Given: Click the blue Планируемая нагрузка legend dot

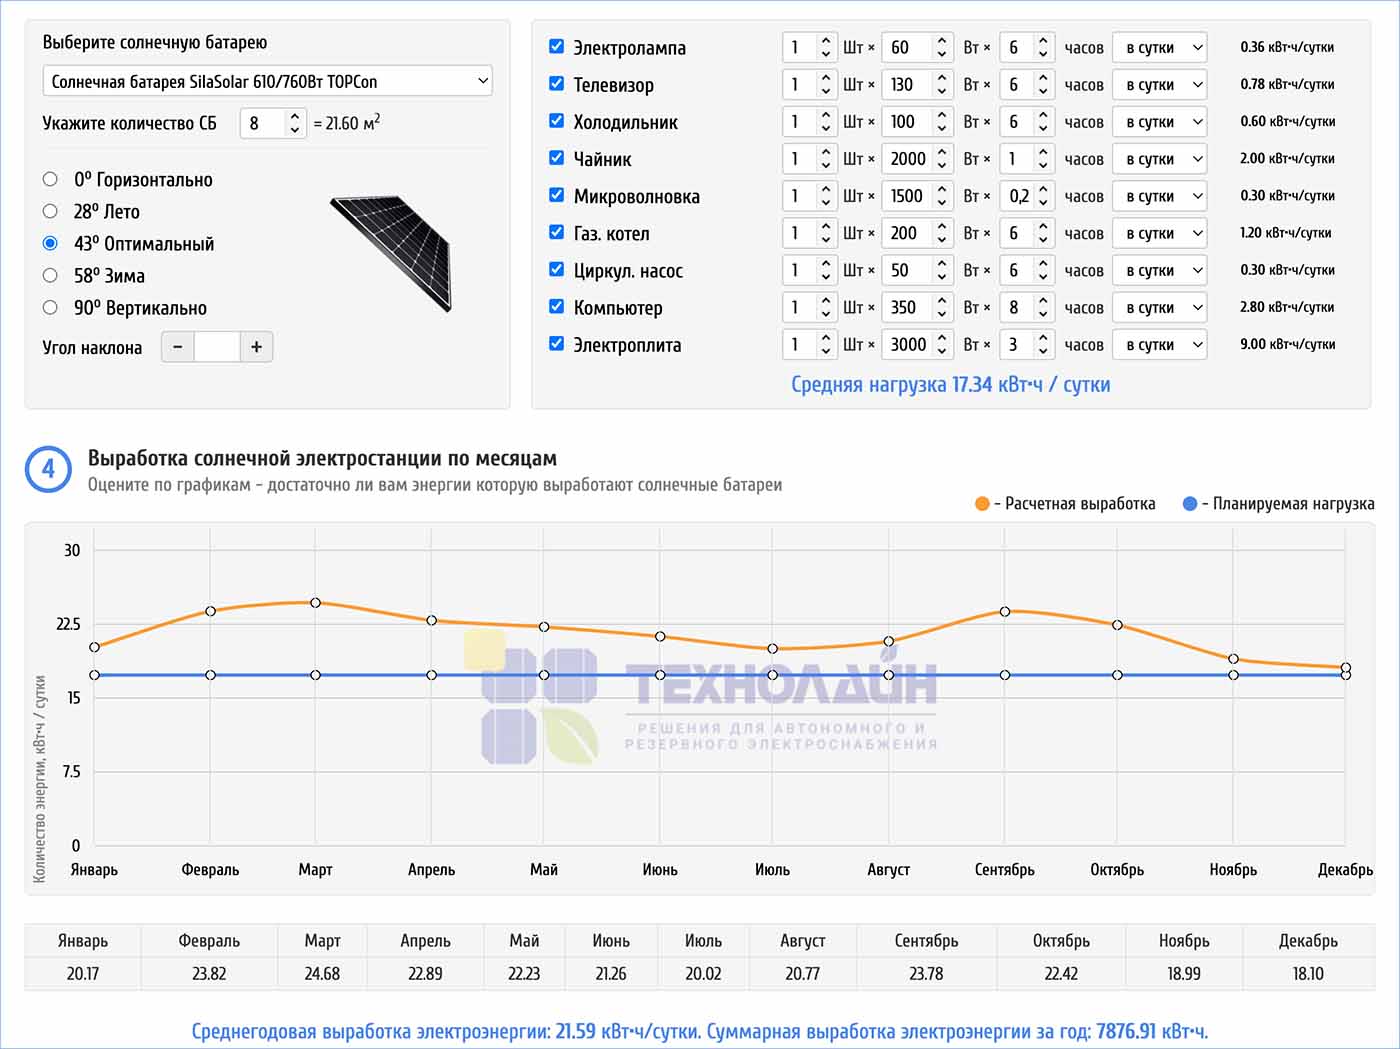Looking at the screenshot, I should (1190, 504).
